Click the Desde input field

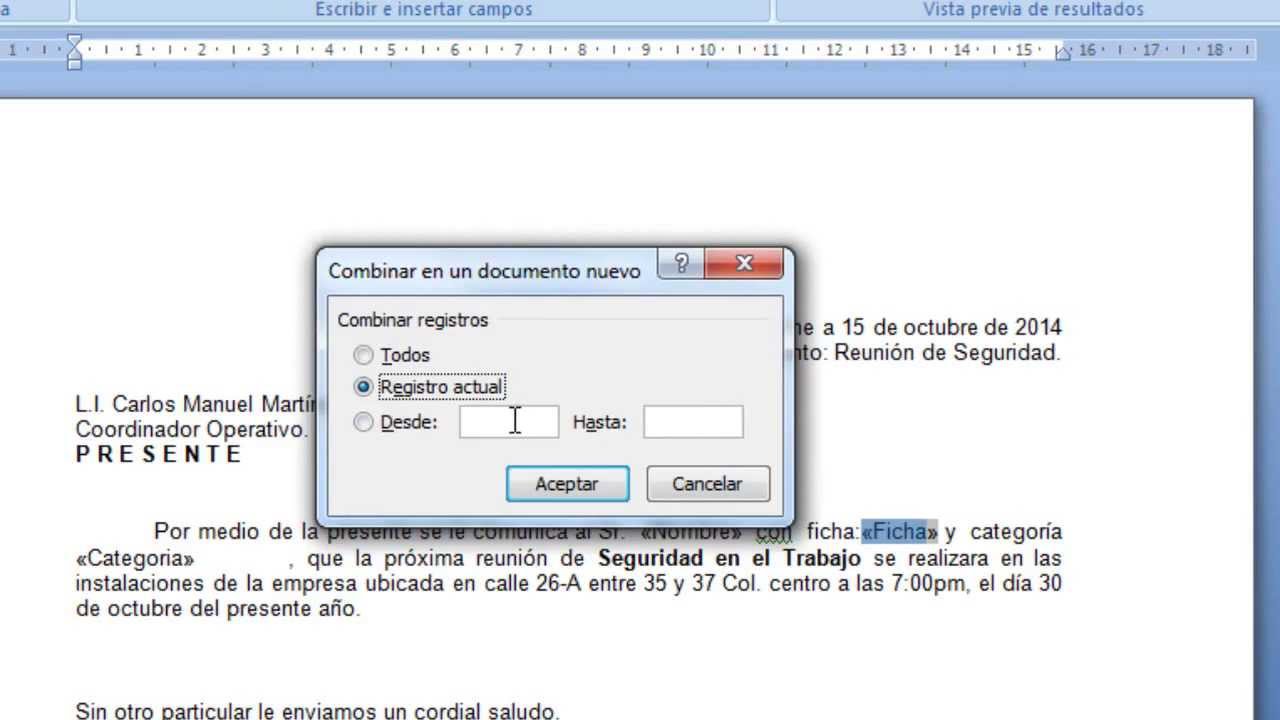point(509,422)
